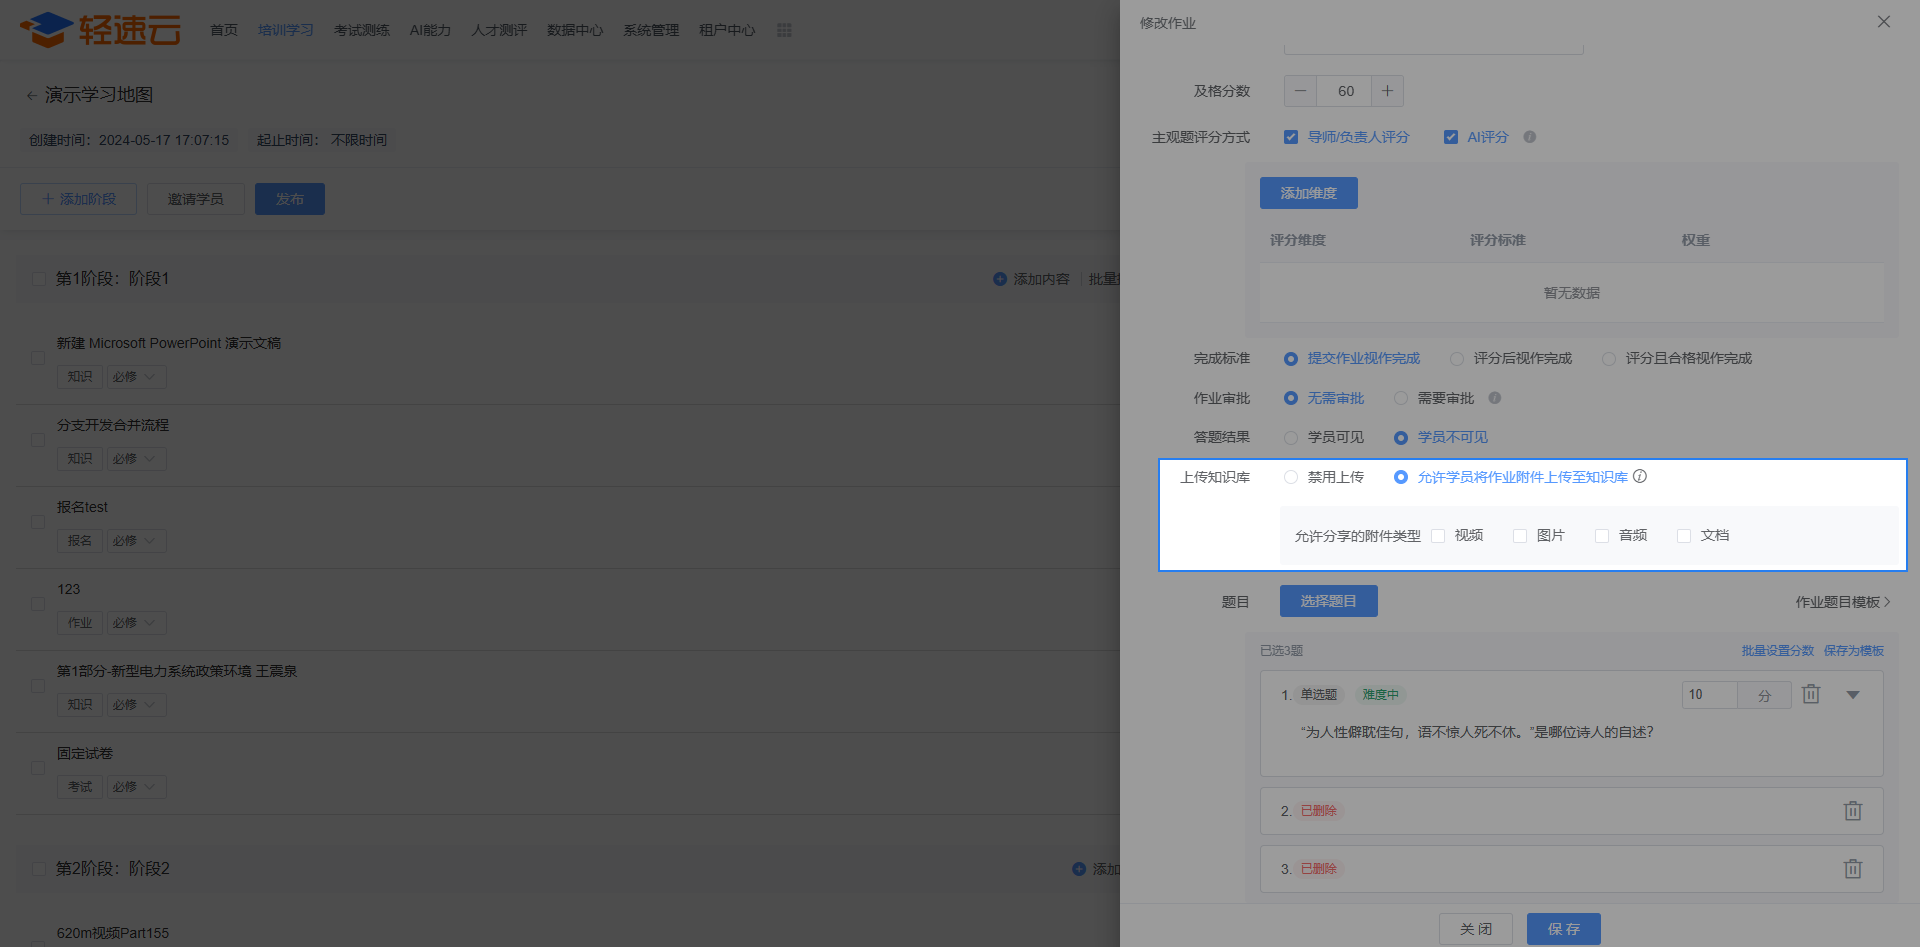Open the 考试测练 menu
The width and height of the screenshot is (1920, 947).
point(361,30)
